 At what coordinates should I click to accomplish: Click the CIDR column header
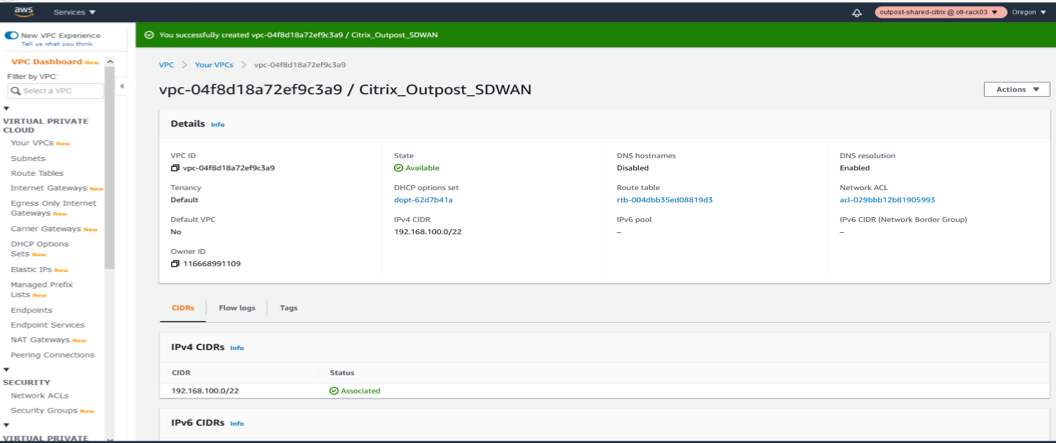(180, 372)
